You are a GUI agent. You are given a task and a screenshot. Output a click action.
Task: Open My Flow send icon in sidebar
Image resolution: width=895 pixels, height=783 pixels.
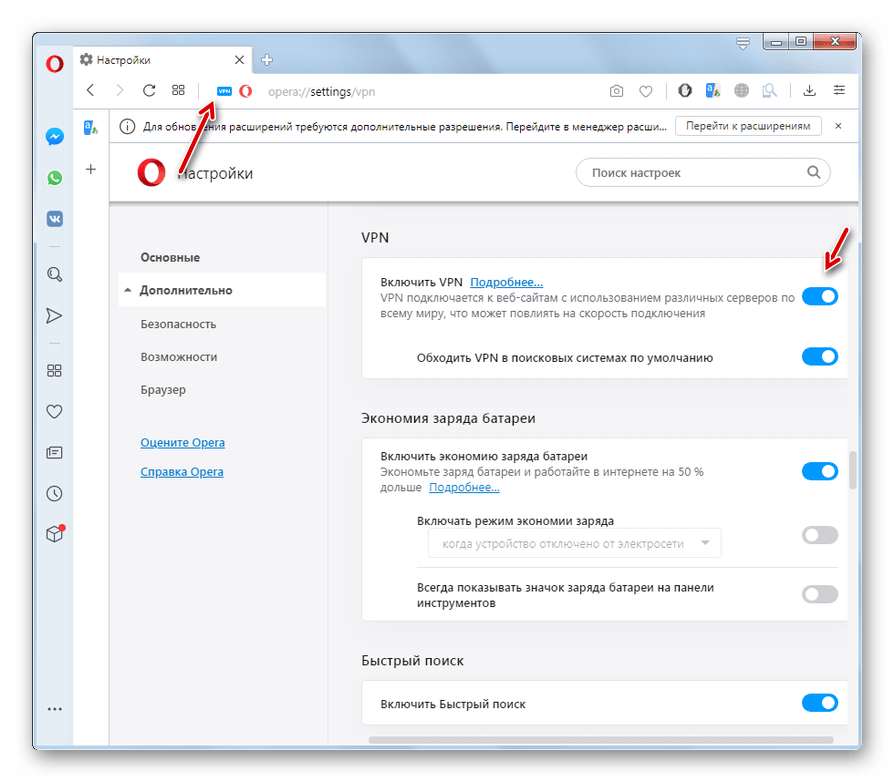[54, 316]
